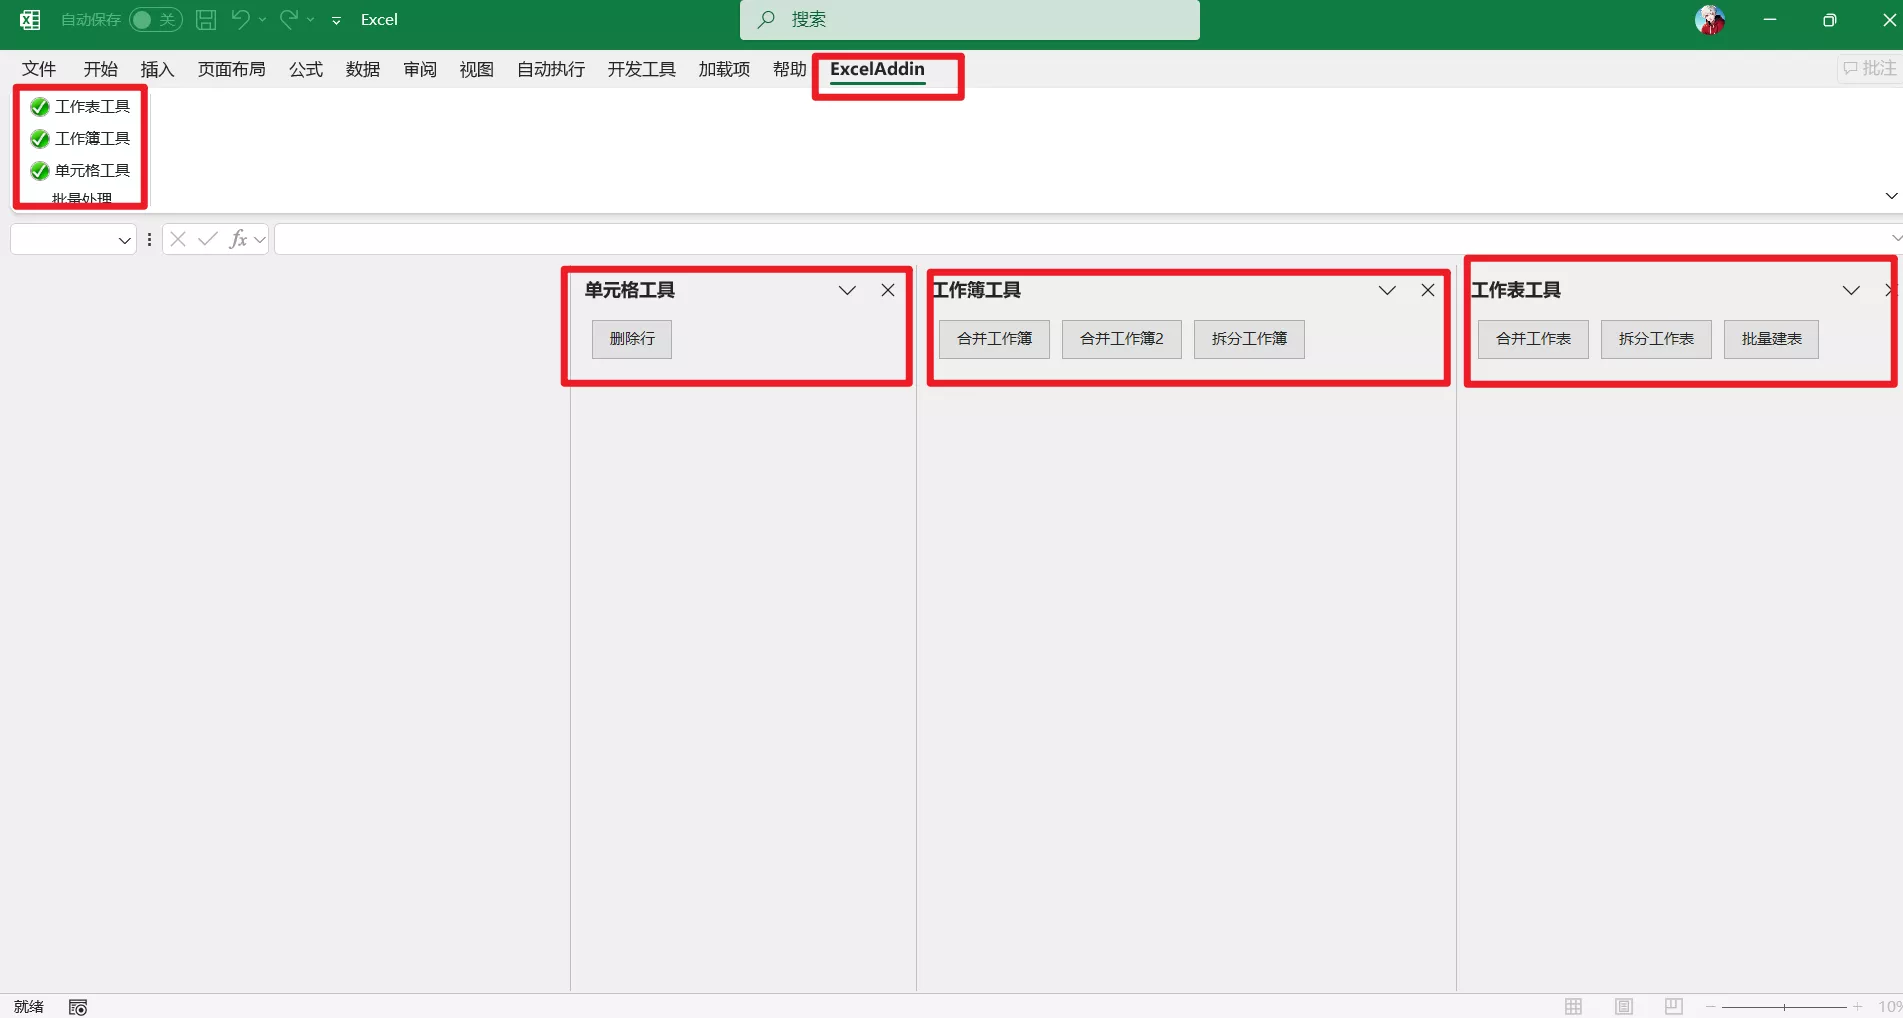
Task: Switch to the 数据 tab
Action: (x=363, y=69)
